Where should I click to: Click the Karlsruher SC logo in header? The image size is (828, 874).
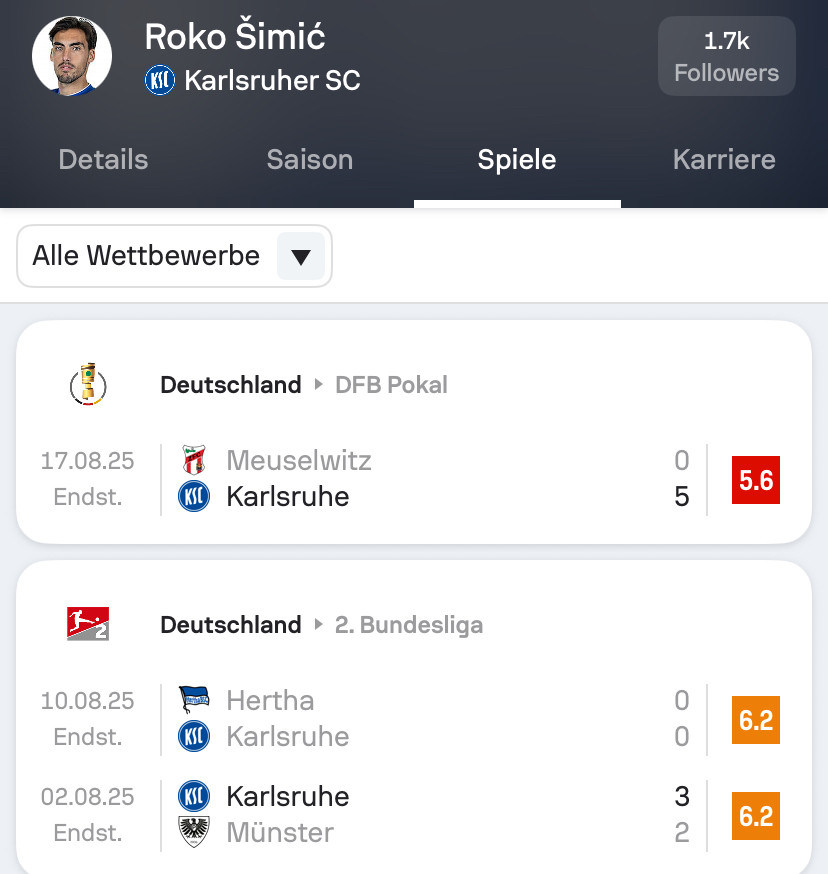[x=159, y=80]
